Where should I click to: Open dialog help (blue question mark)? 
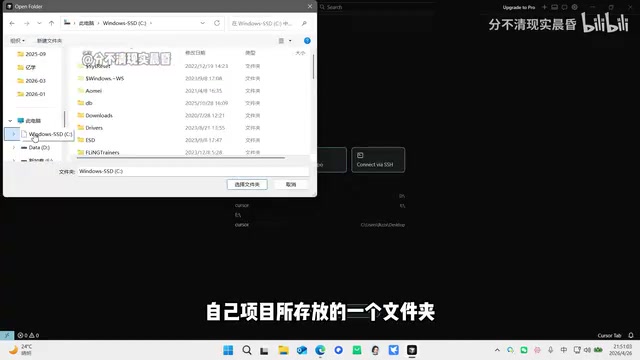pyautogui.click(x=307, y=41)
